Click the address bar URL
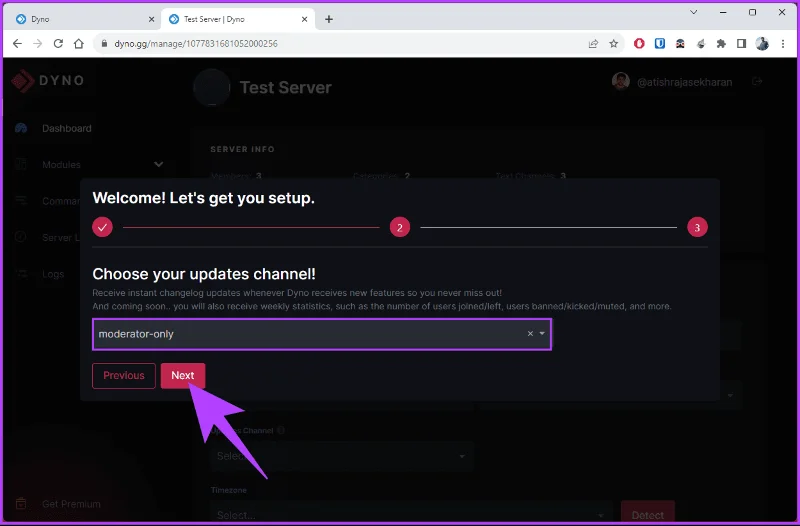Image resolution: width=800 pixels, height=526 pixels. point(196,43)
